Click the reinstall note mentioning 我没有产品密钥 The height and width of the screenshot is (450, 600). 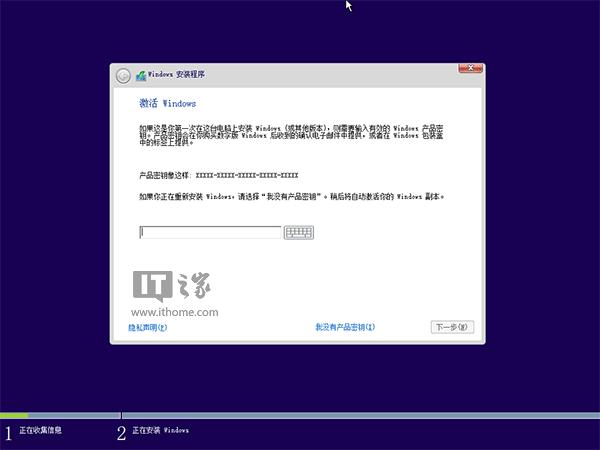pyautogui.click(x=292, y=197)
